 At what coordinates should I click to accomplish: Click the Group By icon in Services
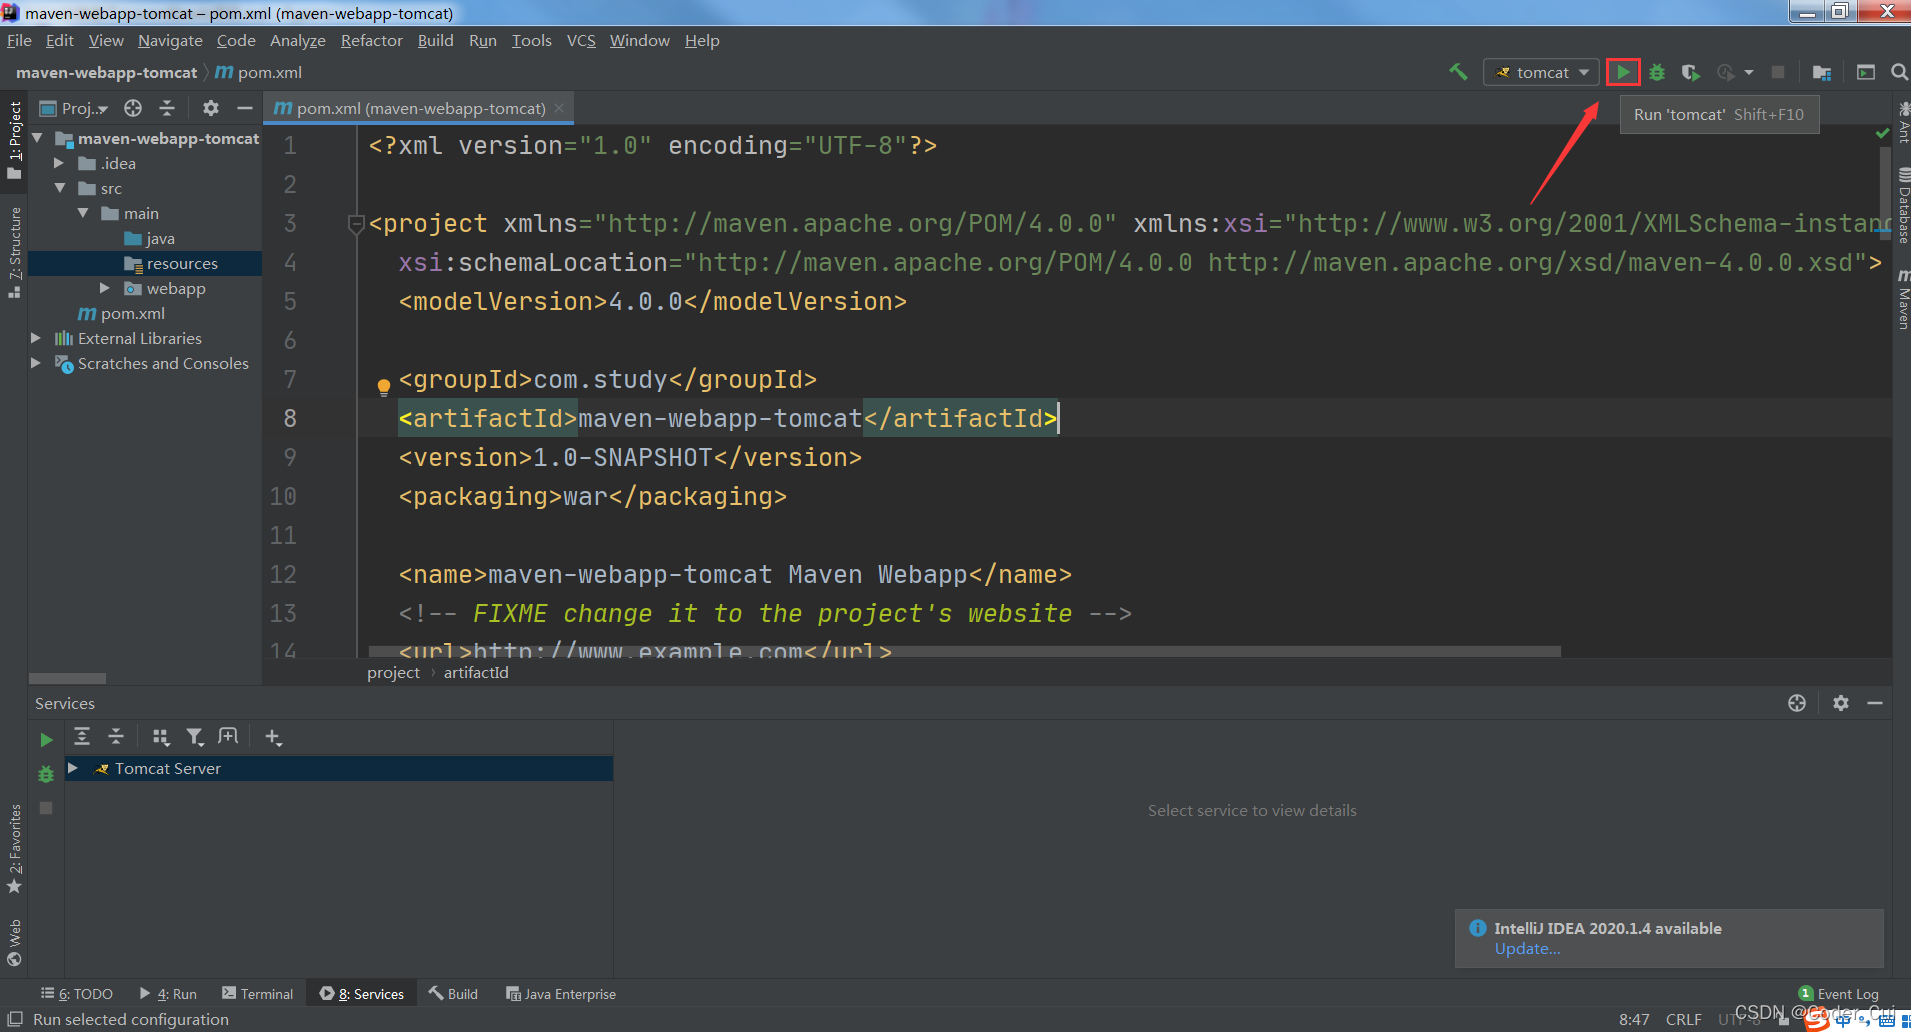point(161,737)
